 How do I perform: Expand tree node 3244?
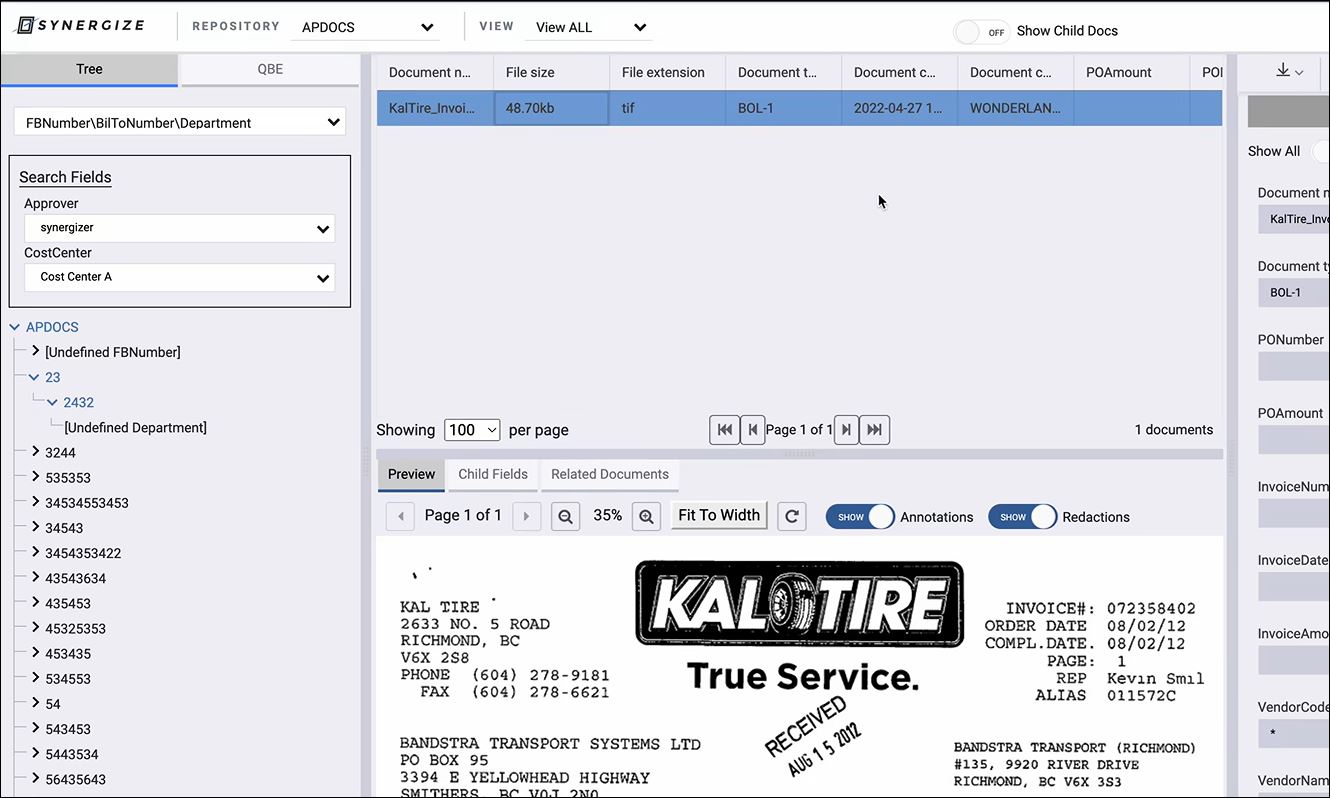coord(35,451)
